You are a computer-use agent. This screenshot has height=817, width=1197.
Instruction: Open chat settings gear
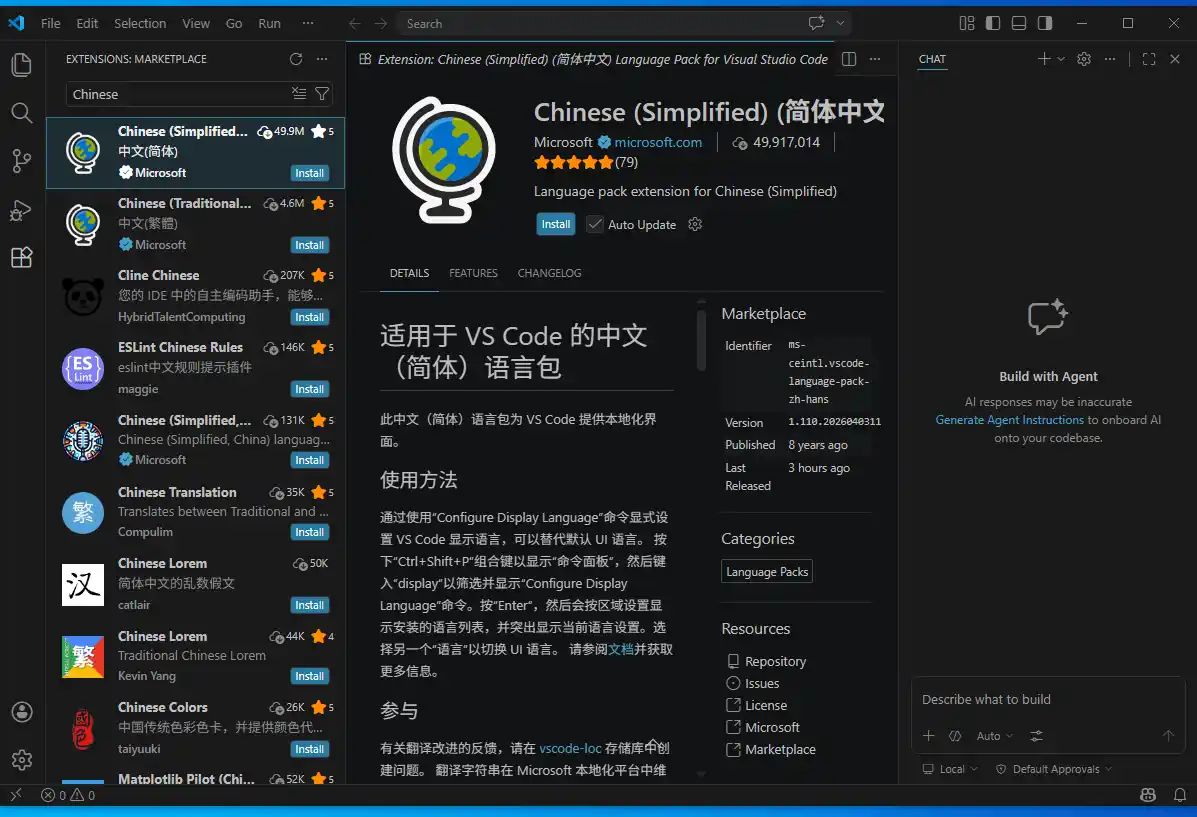coord(1084,59)
